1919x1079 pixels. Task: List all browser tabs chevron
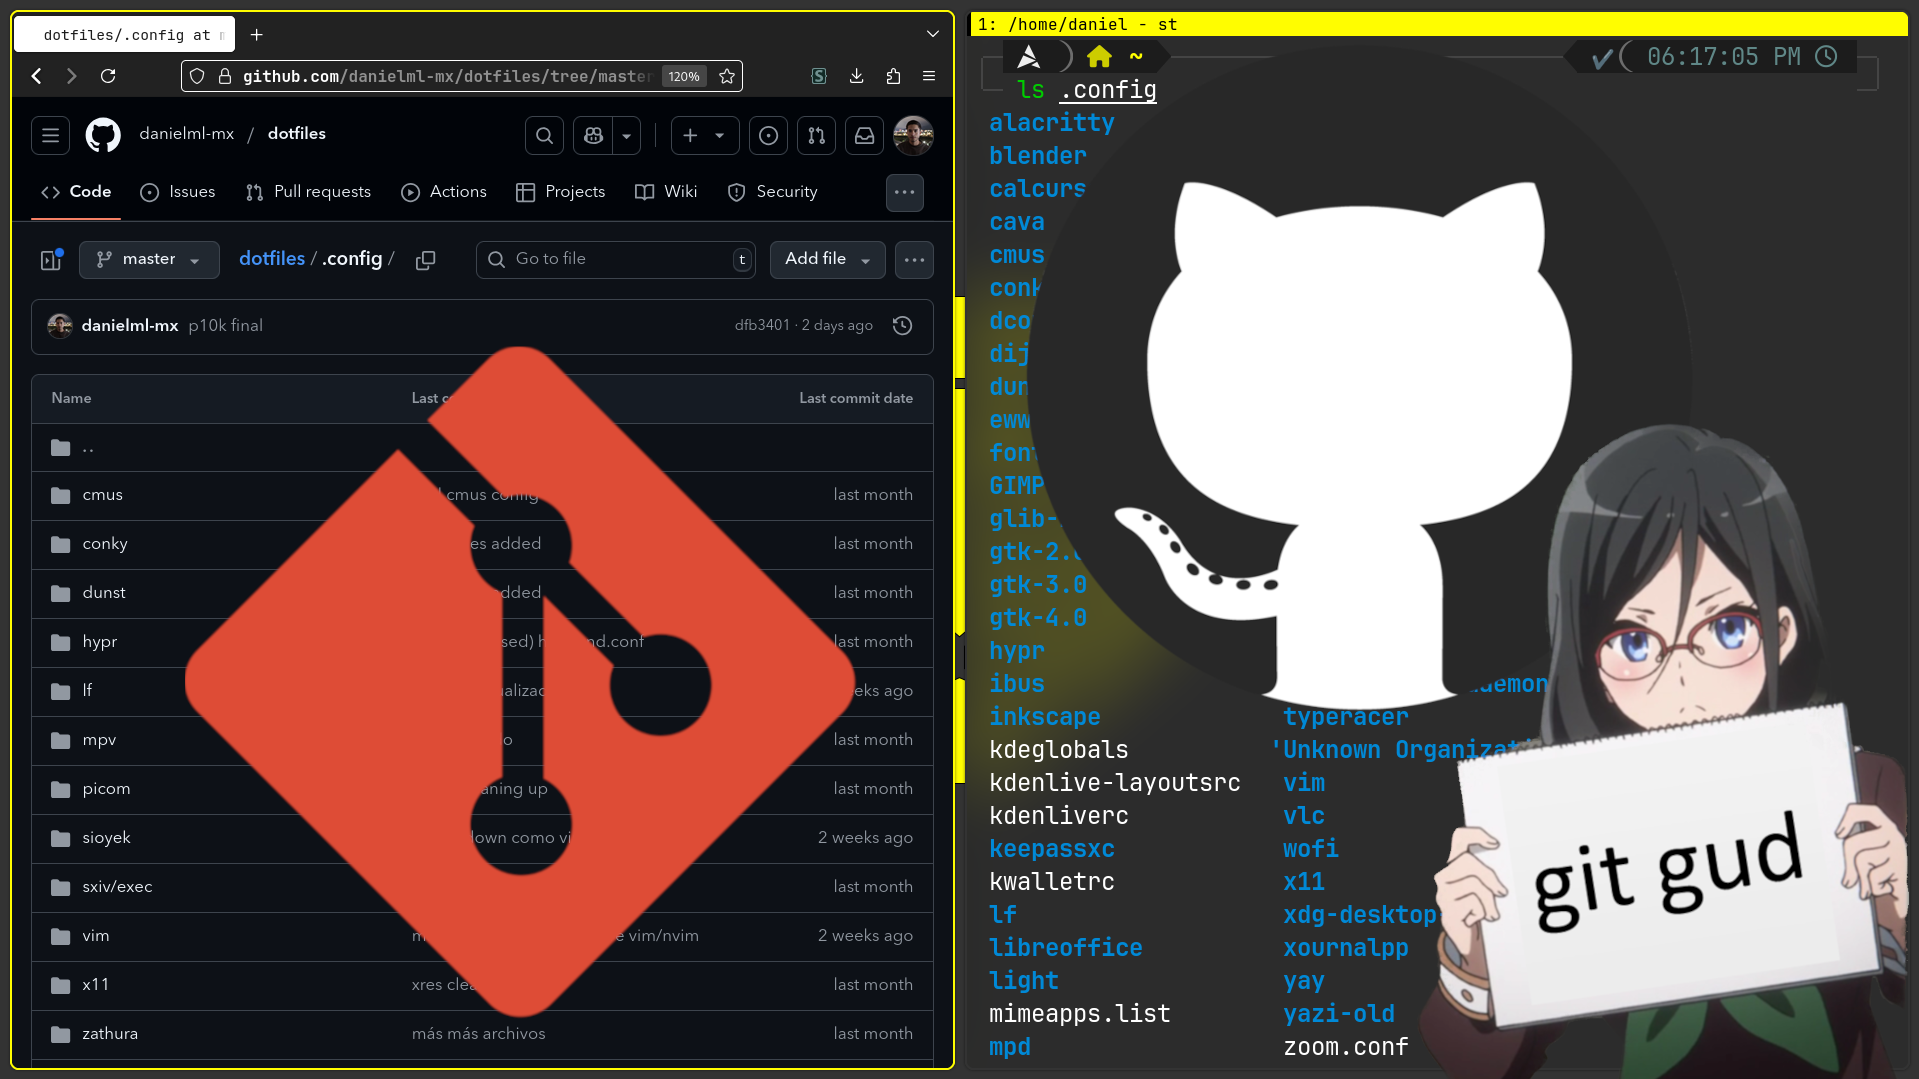point(933,34)
